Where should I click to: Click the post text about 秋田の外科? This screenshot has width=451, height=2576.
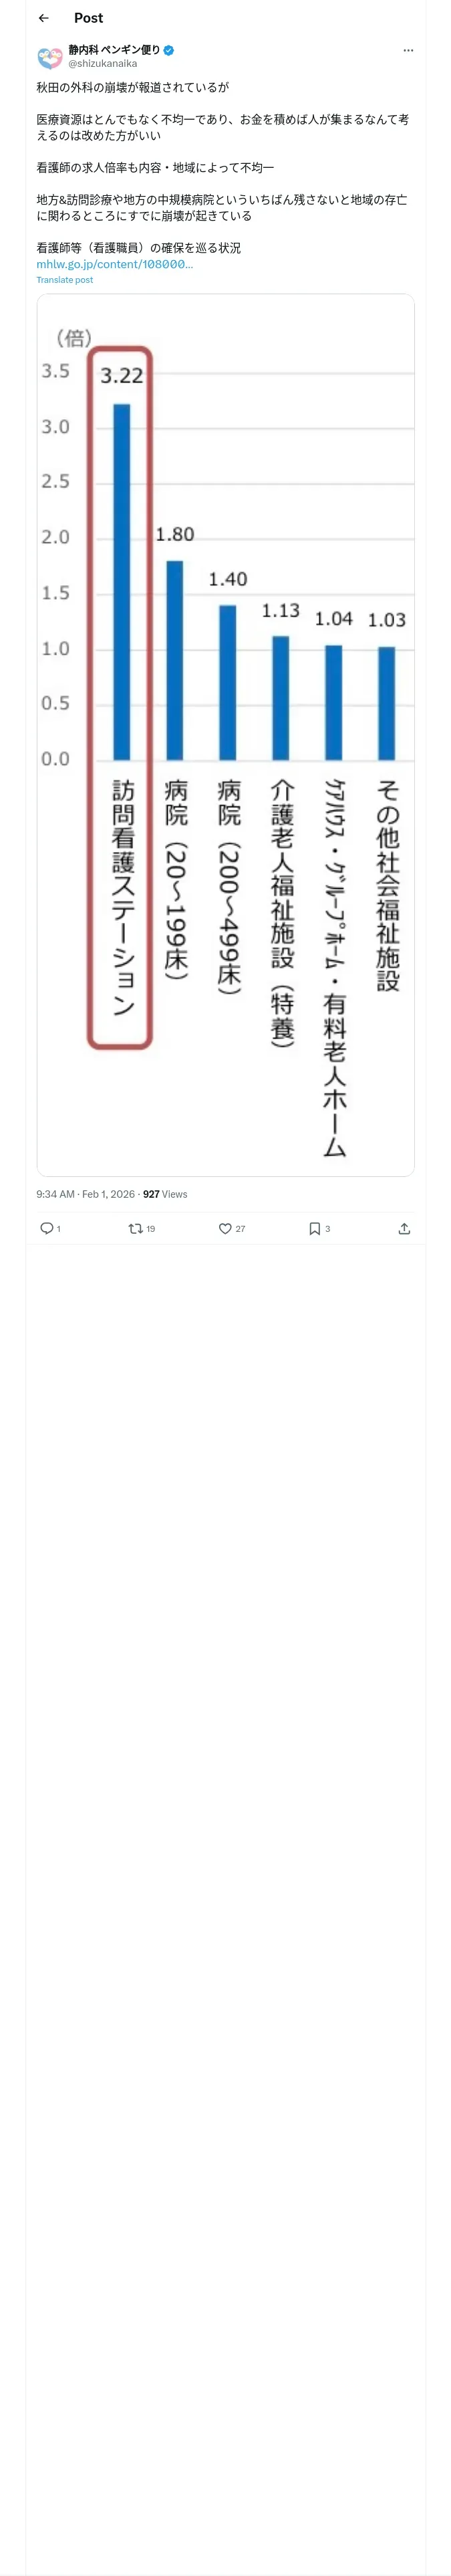132,87
